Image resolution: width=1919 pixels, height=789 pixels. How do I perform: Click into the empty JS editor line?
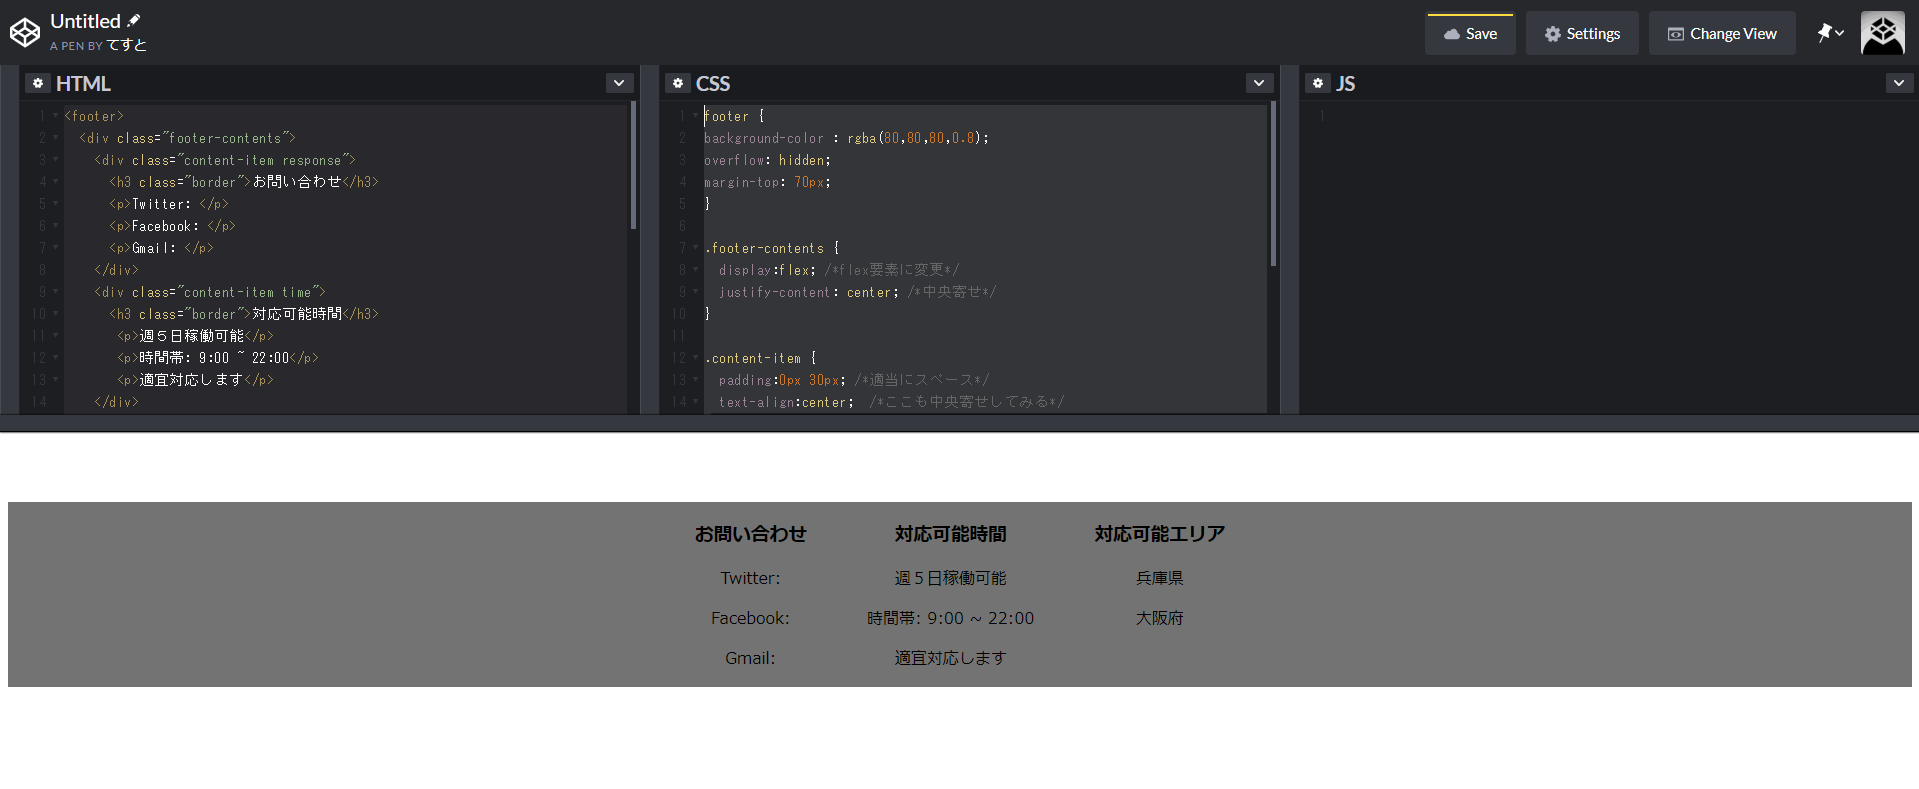(1600, 116)
